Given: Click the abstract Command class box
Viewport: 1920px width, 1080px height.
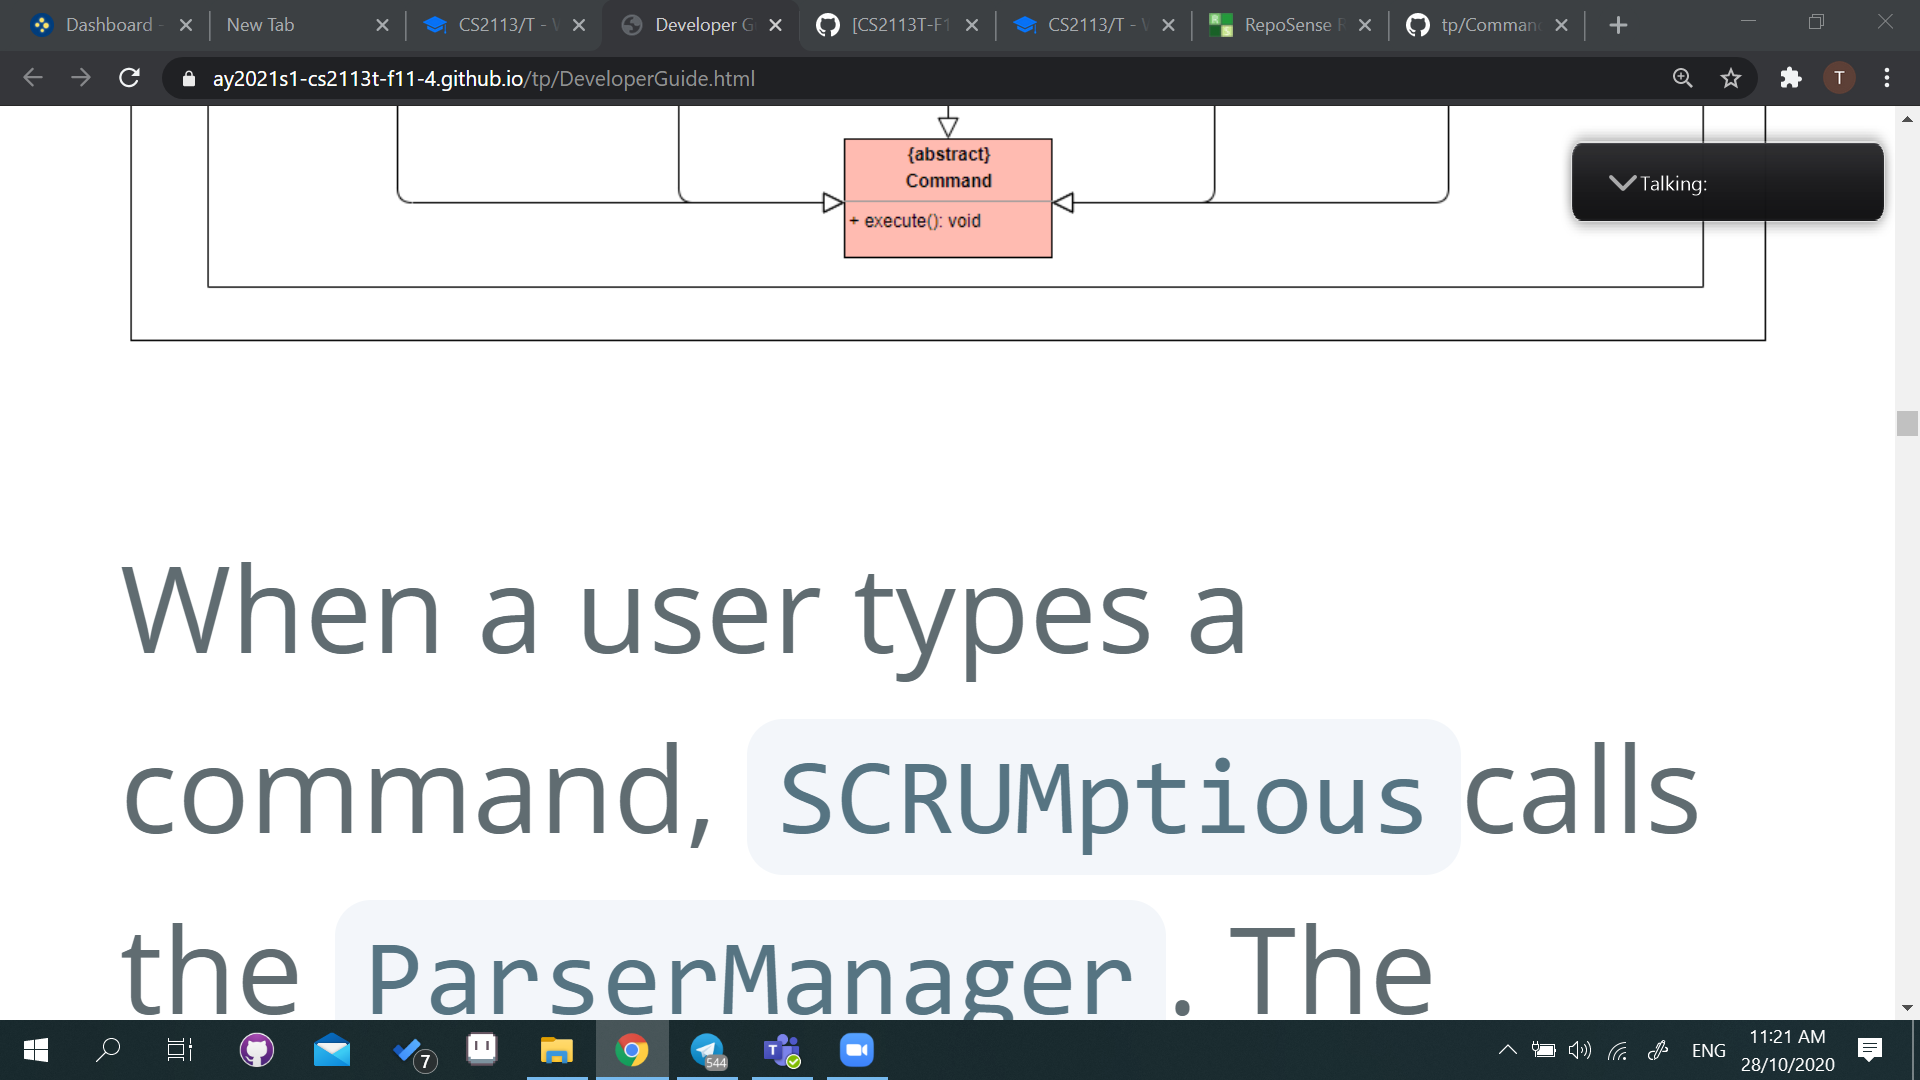Looking at the screenshot, I should [948, 198].
